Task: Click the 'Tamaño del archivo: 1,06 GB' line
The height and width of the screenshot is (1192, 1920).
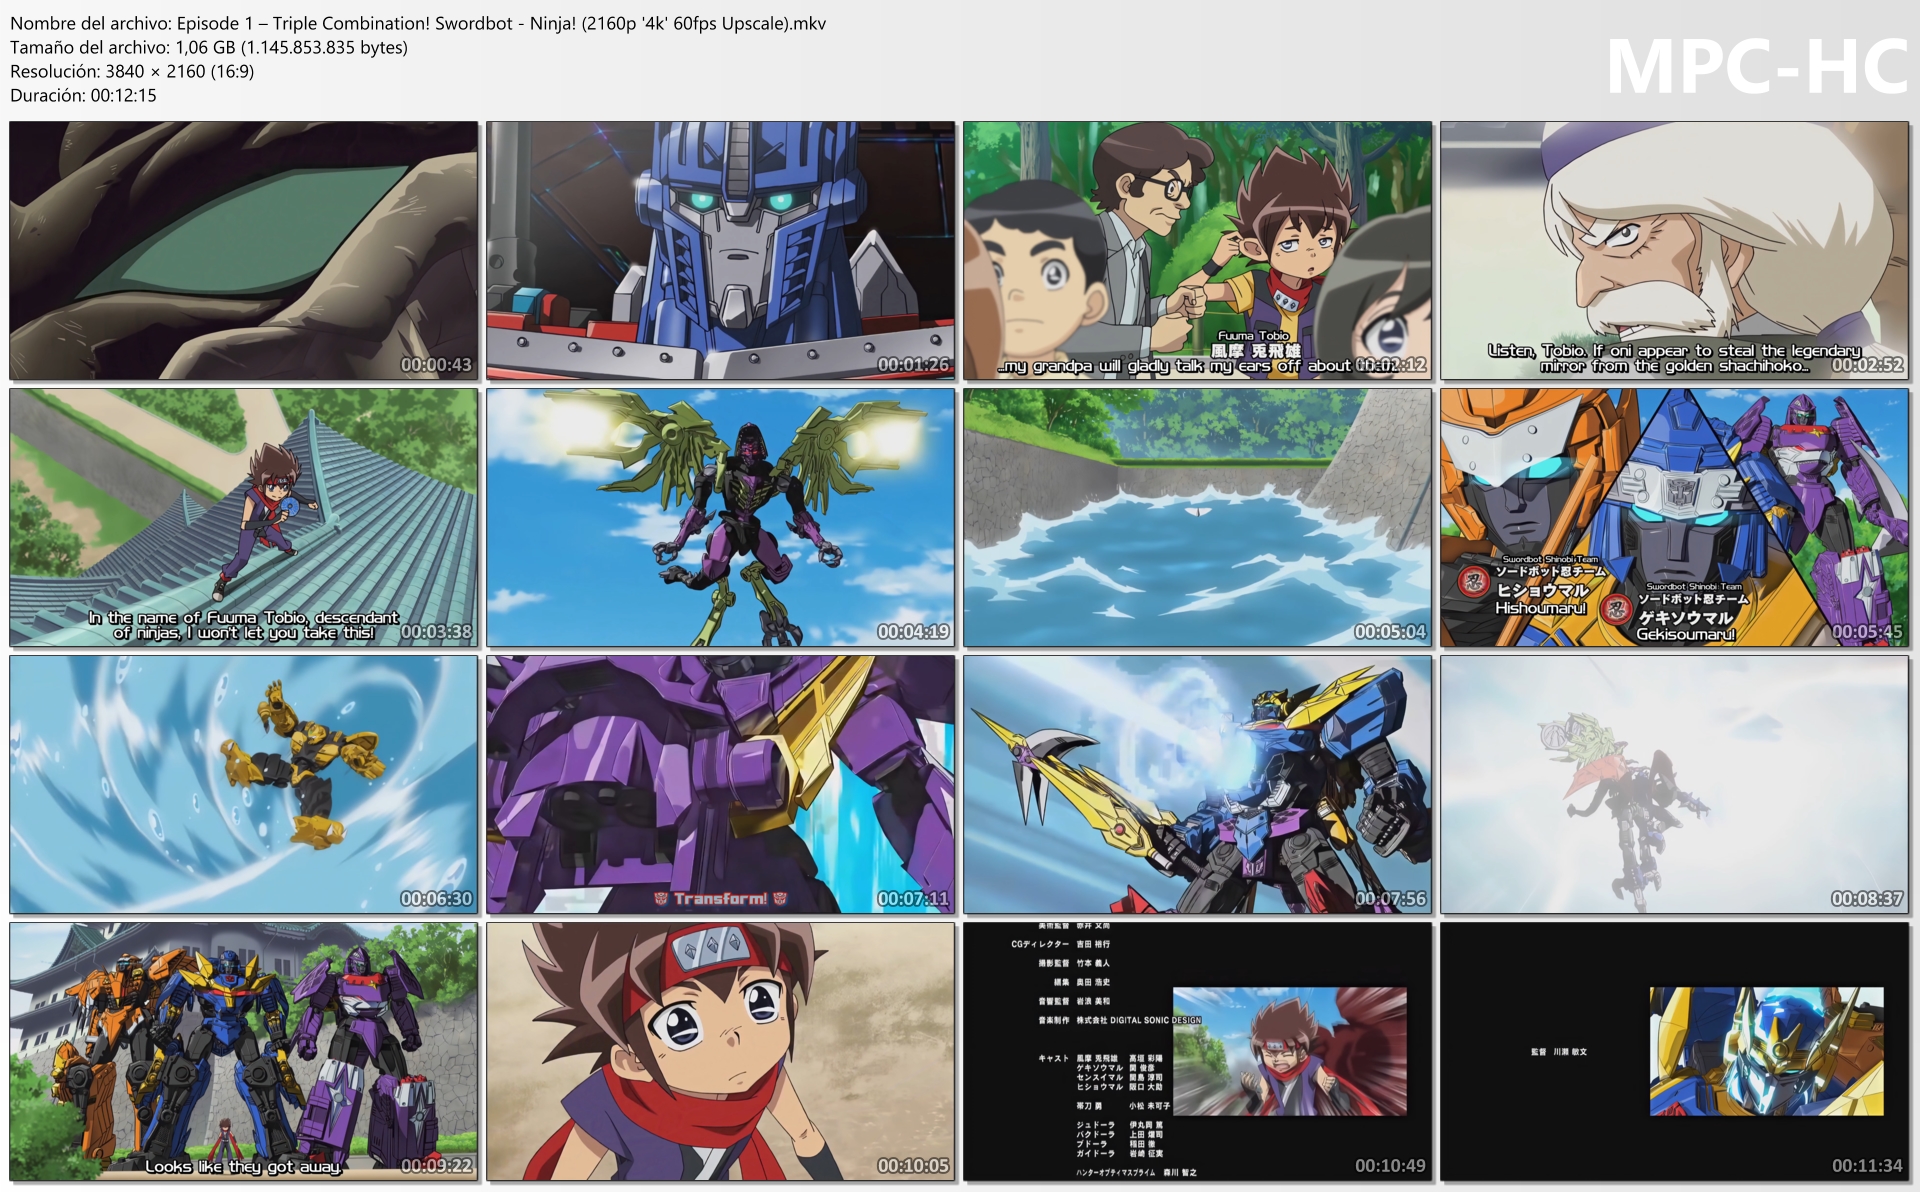Action: (209, 47)
